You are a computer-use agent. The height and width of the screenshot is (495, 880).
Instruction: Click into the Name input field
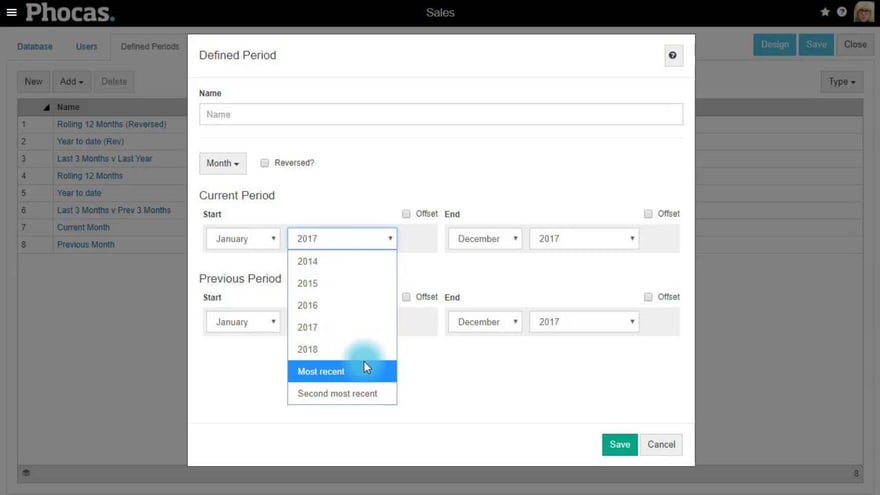pyautogui.click(x=441, y=114)
